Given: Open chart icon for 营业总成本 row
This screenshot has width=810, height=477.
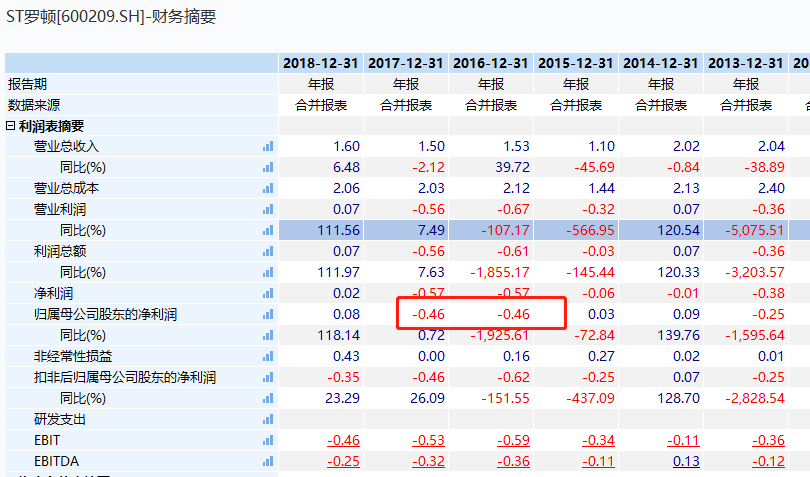Looking at the screenshot, I should 268,188.
